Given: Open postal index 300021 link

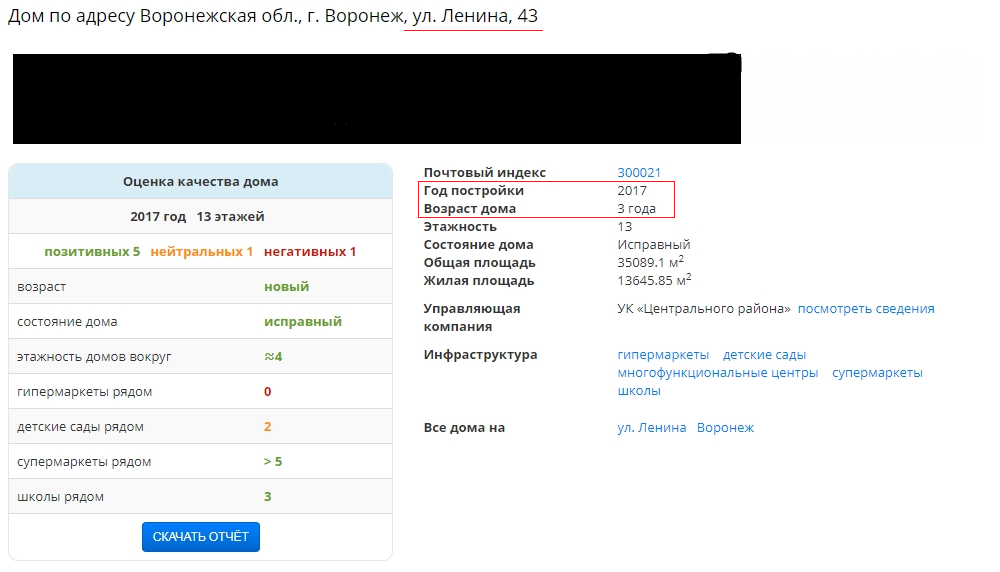Looking at the screenshot, I should [x=639, y=173].
